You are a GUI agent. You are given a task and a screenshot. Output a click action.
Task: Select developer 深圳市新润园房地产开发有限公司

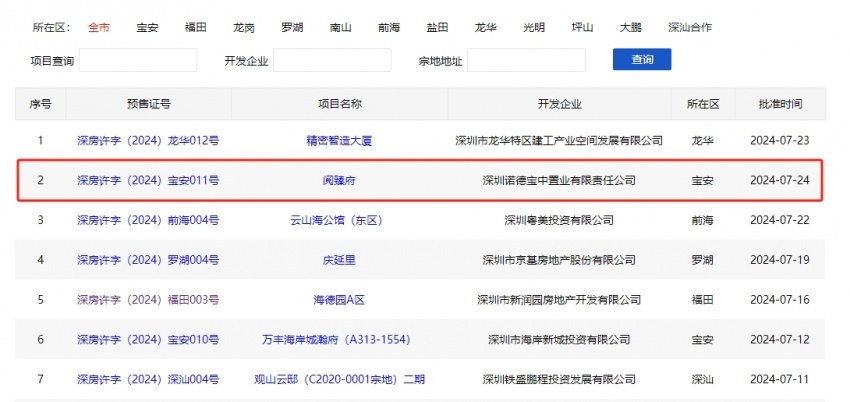click(x=559, y=300)
